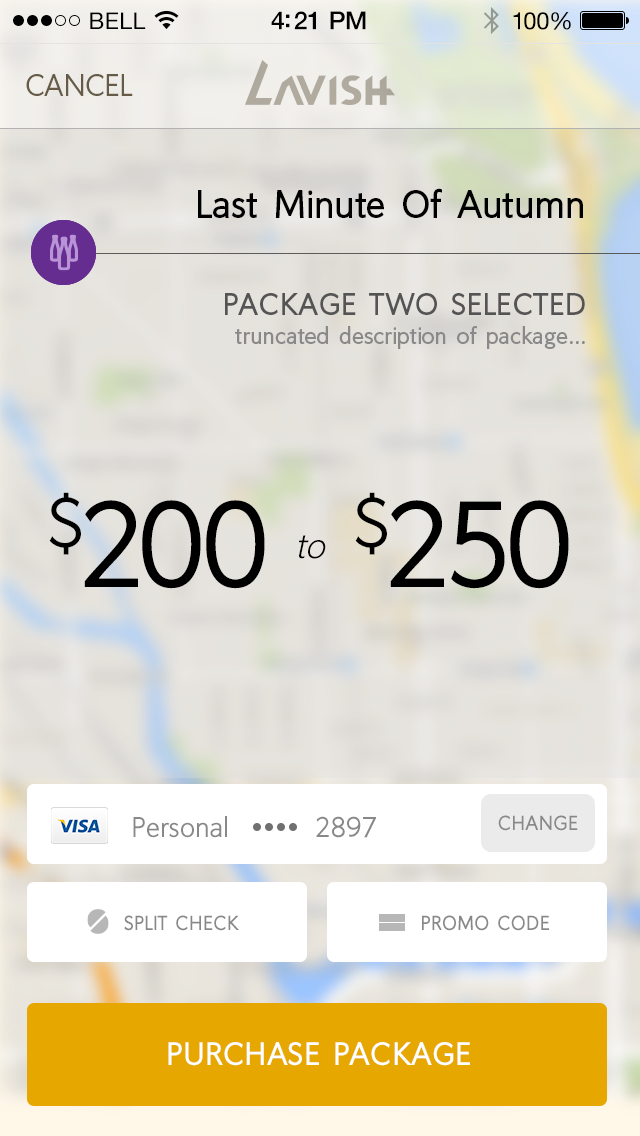
Task: Click the Lavish logo in header
Action: pos(319,84)
